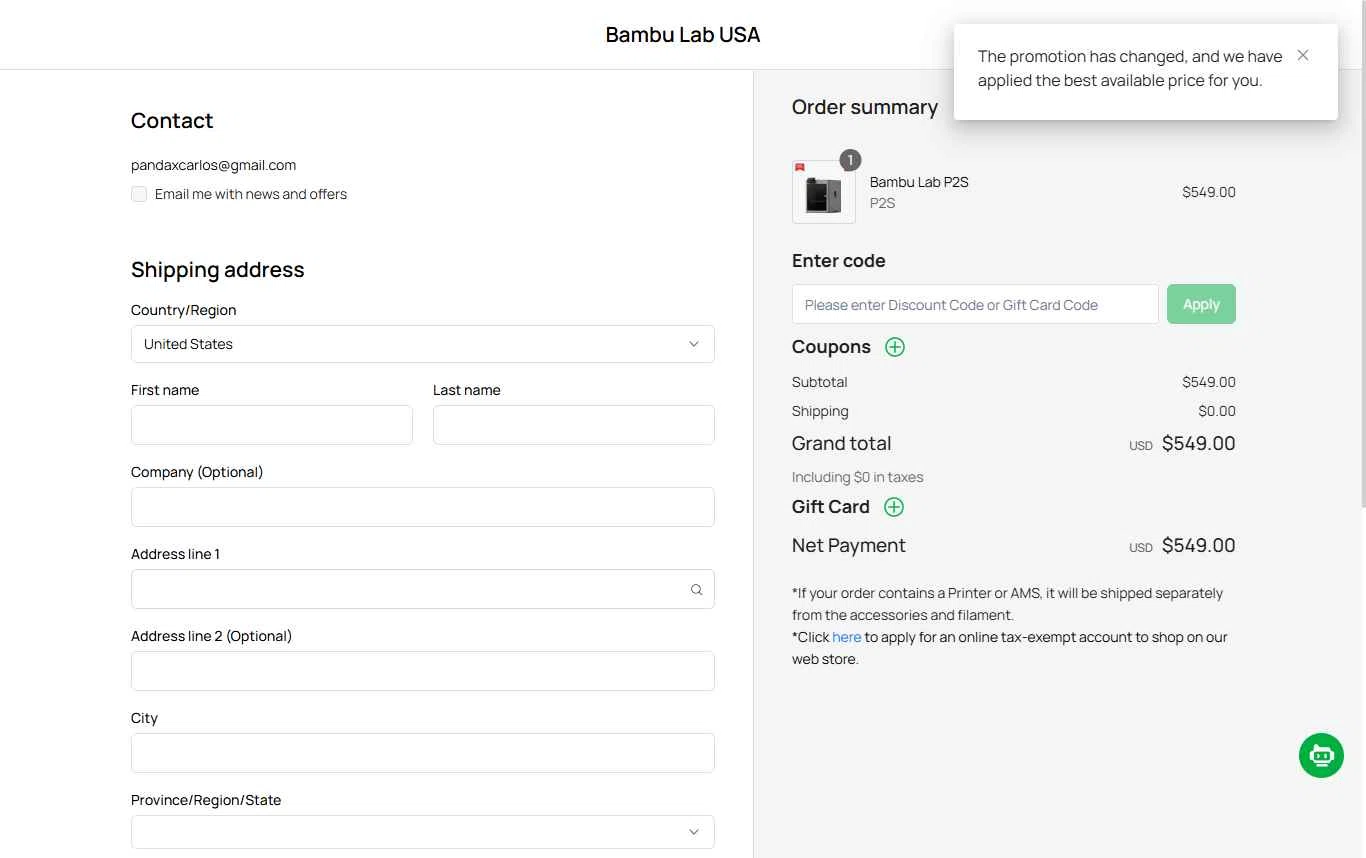Click the Bambu Lab P2S product name
This screenshot has width=1366, height=858.
919,182
